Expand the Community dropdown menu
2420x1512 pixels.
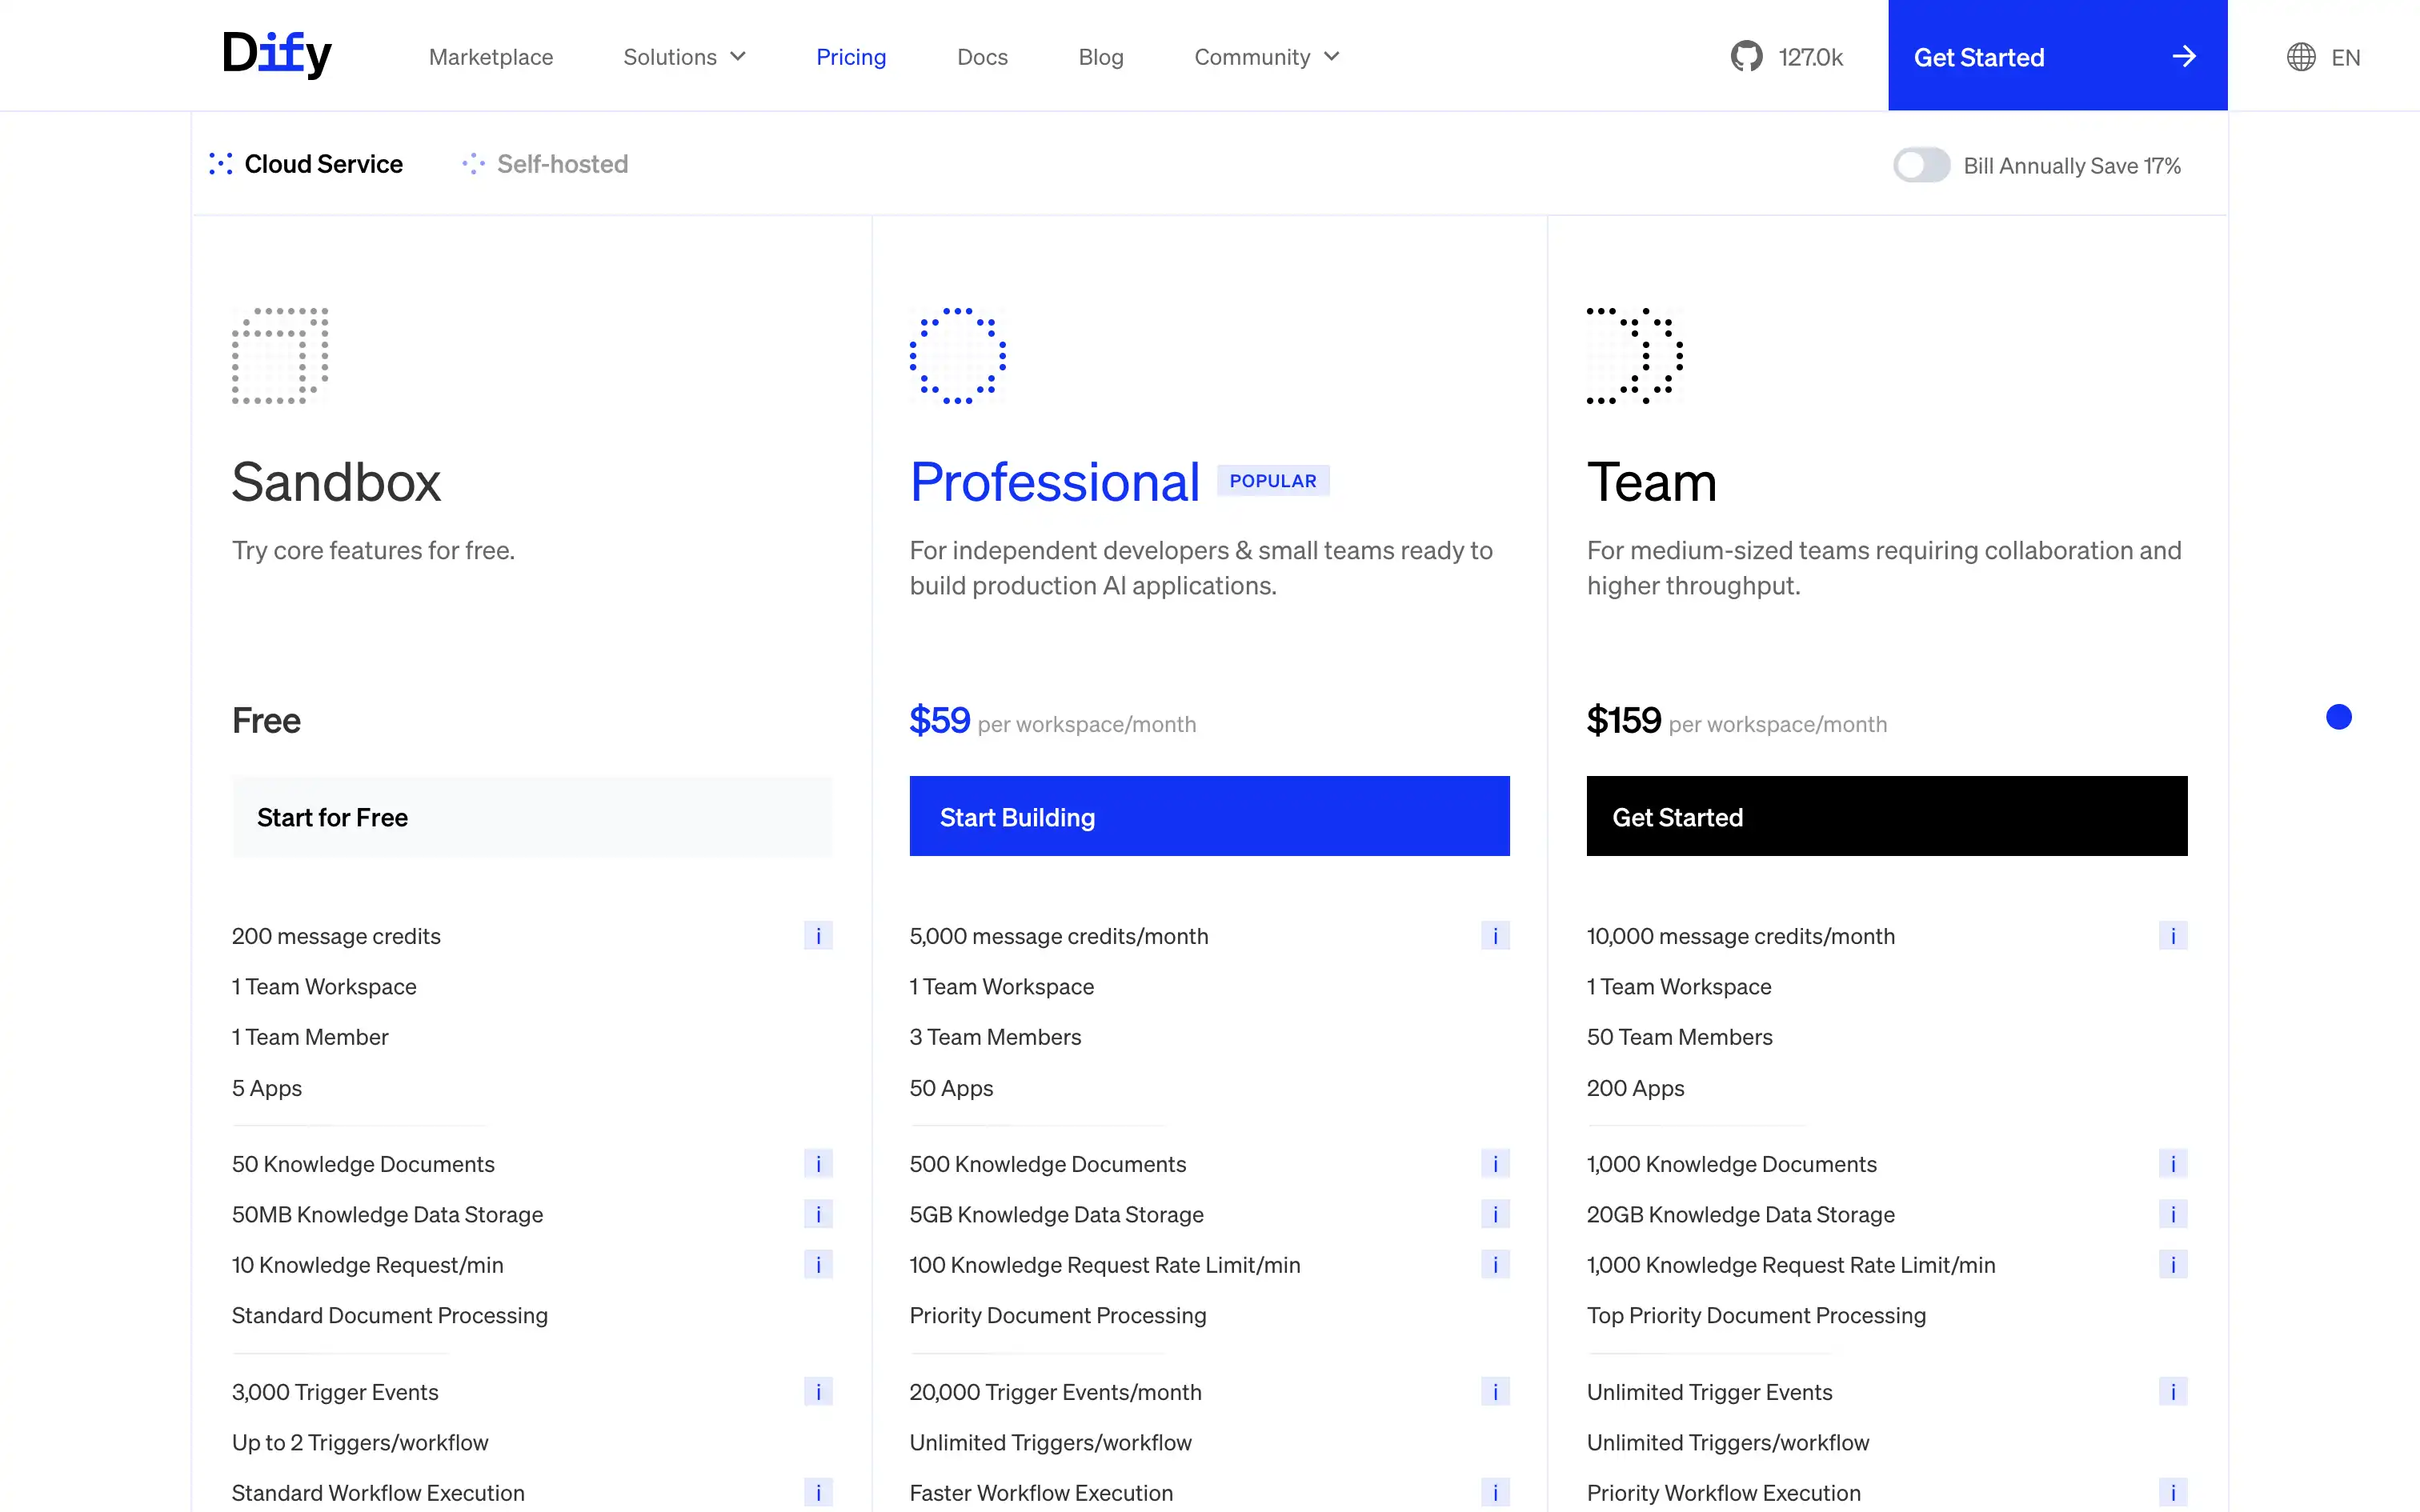pos(1266,57)
